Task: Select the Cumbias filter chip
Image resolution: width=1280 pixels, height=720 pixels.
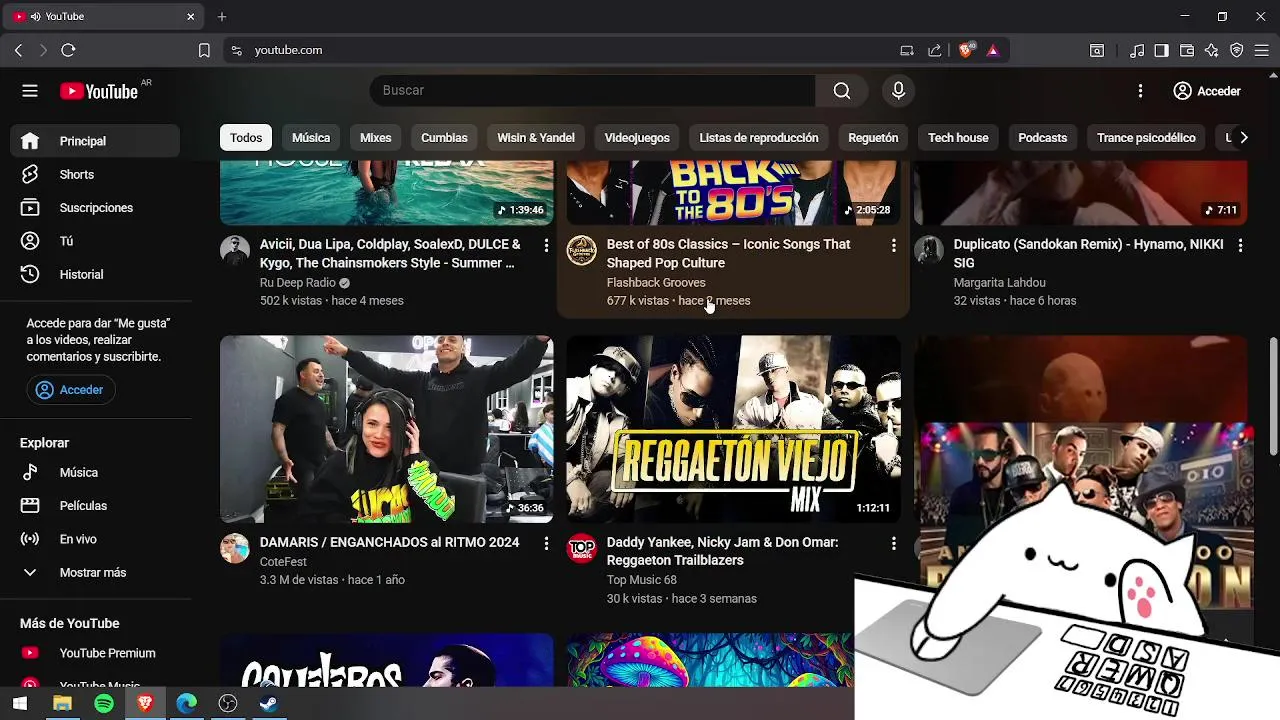Action: coord(444,138)
